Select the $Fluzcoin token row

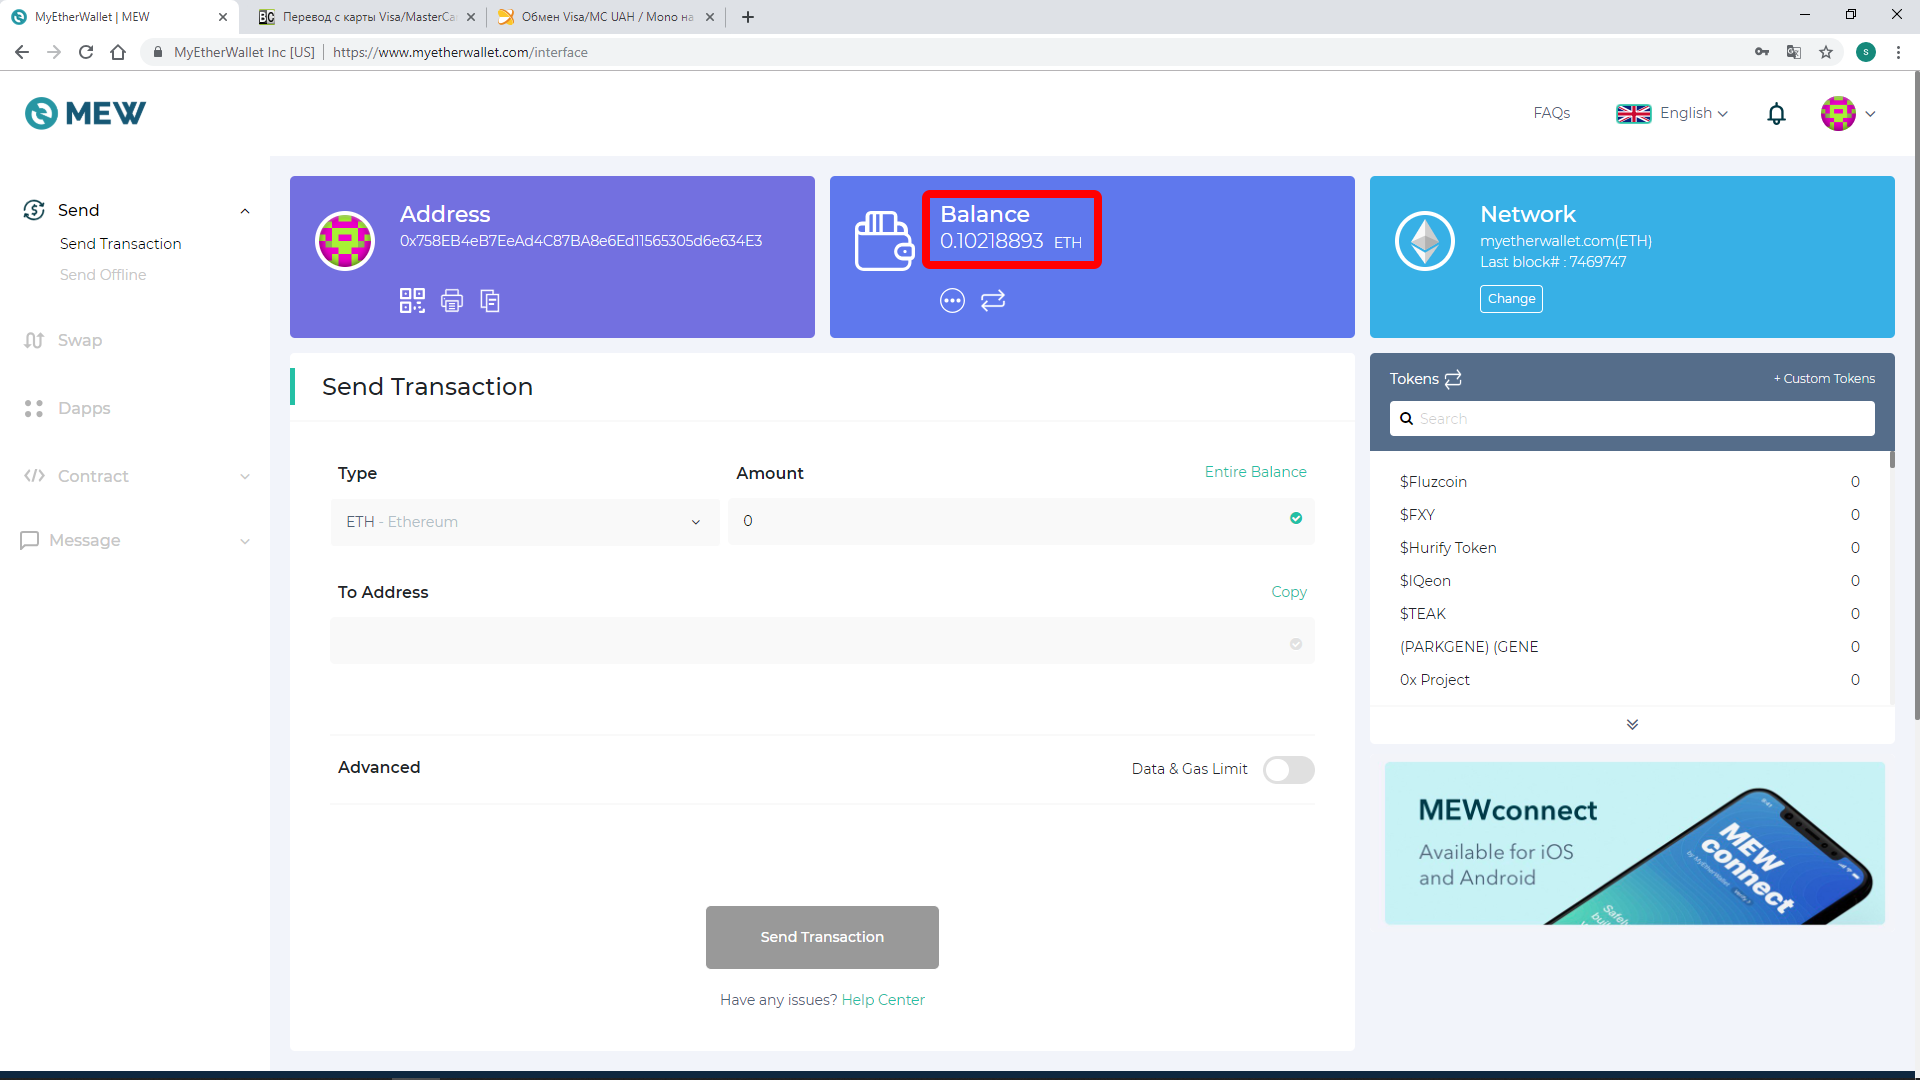point(1630,482)
